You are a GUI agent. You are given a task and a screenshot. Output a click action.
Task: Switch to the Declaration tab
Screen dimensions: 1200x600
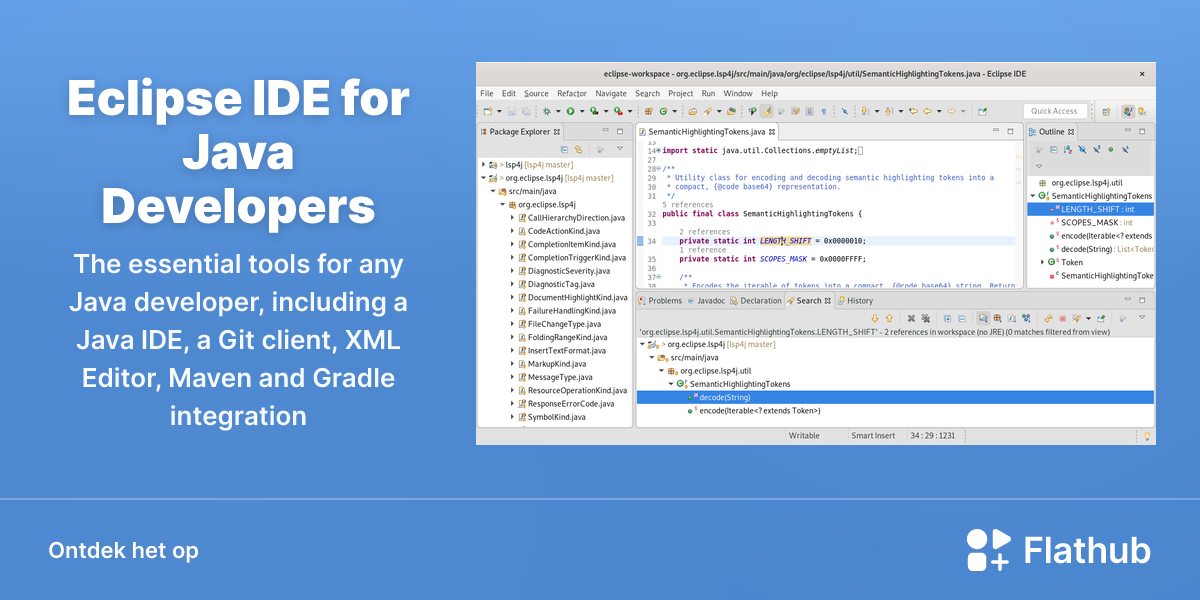coord(756,300)
